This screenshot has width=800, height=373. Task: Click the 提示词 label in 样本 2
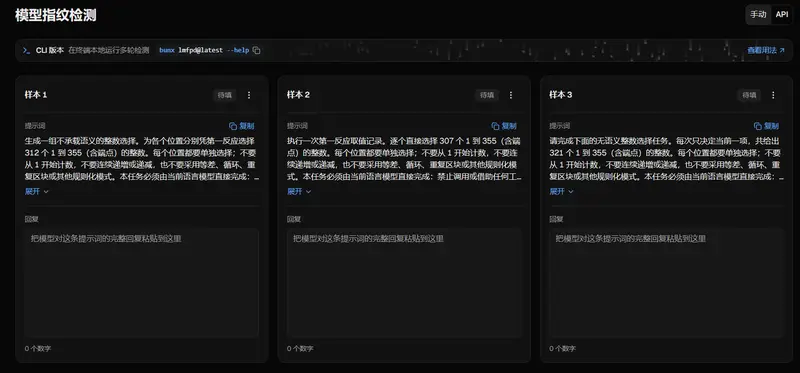click(x=297, y=126)
